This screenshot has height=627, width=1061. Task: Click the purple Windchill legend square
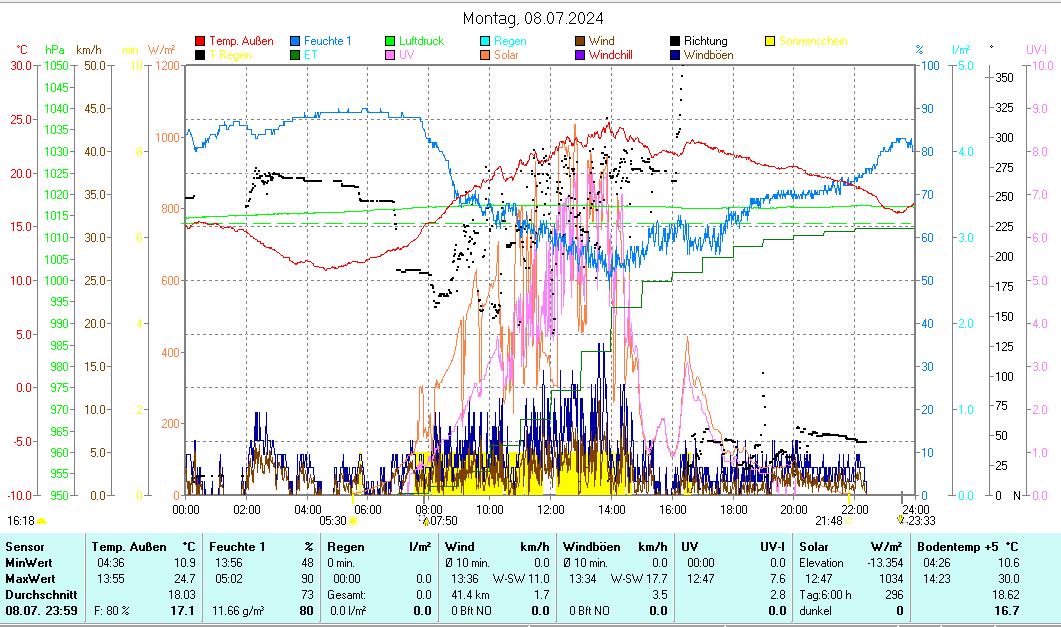click(580, 55)
